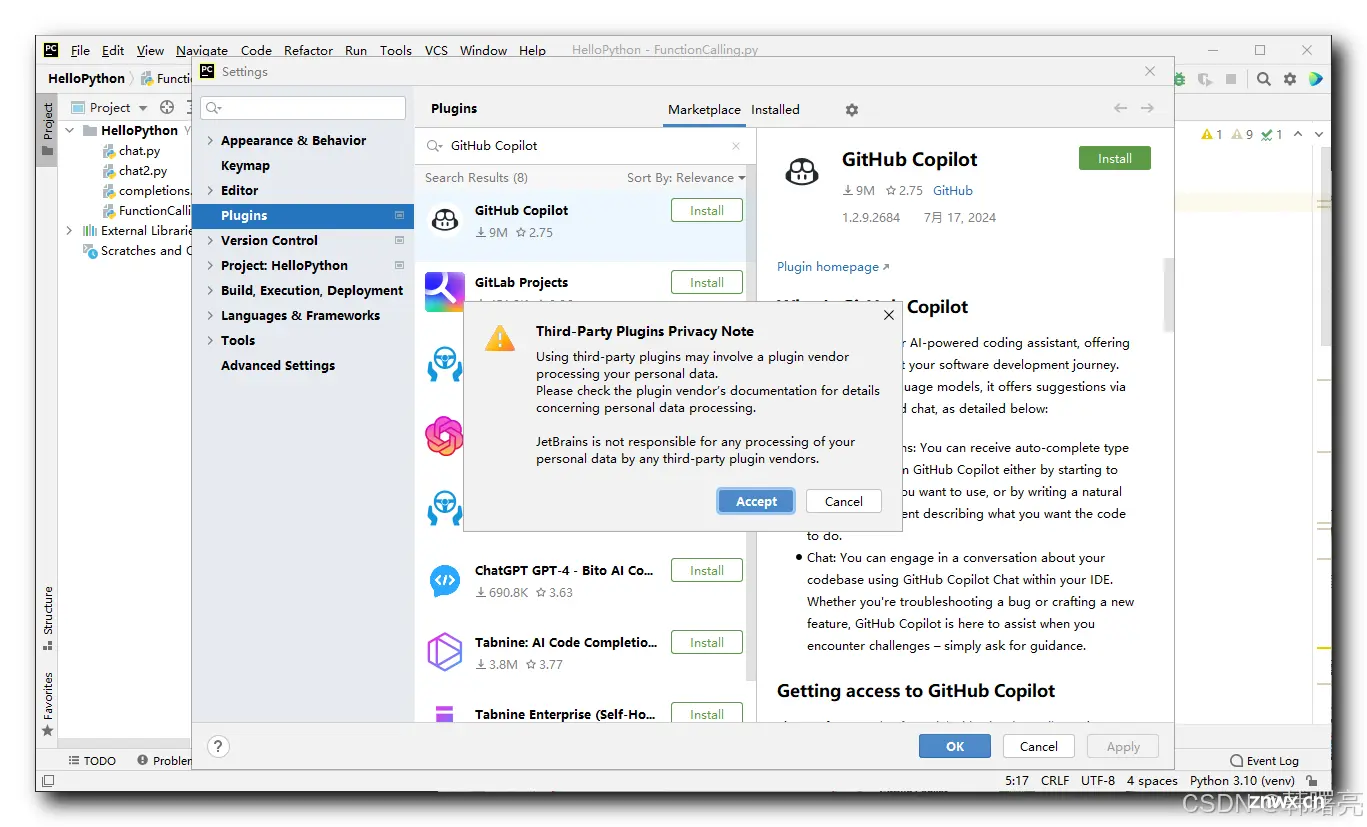This screenshot has width=1367, height=827.
Task: Switch to the Marketplace tab
Action: point(704,109)
